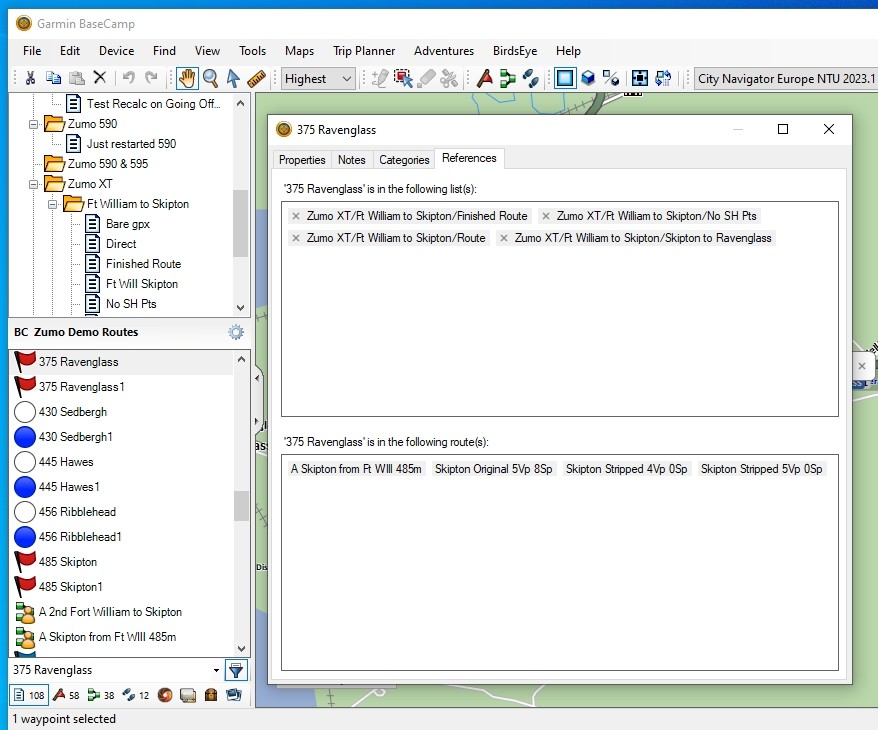Remove from No SH Pts list reference
Viewport: 878px width, 730px height.
(546, 216)
